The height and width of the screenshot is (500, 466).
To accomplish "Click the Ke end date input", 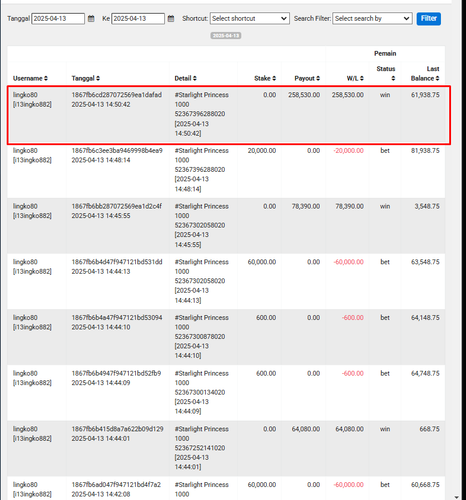I will 138,18.
